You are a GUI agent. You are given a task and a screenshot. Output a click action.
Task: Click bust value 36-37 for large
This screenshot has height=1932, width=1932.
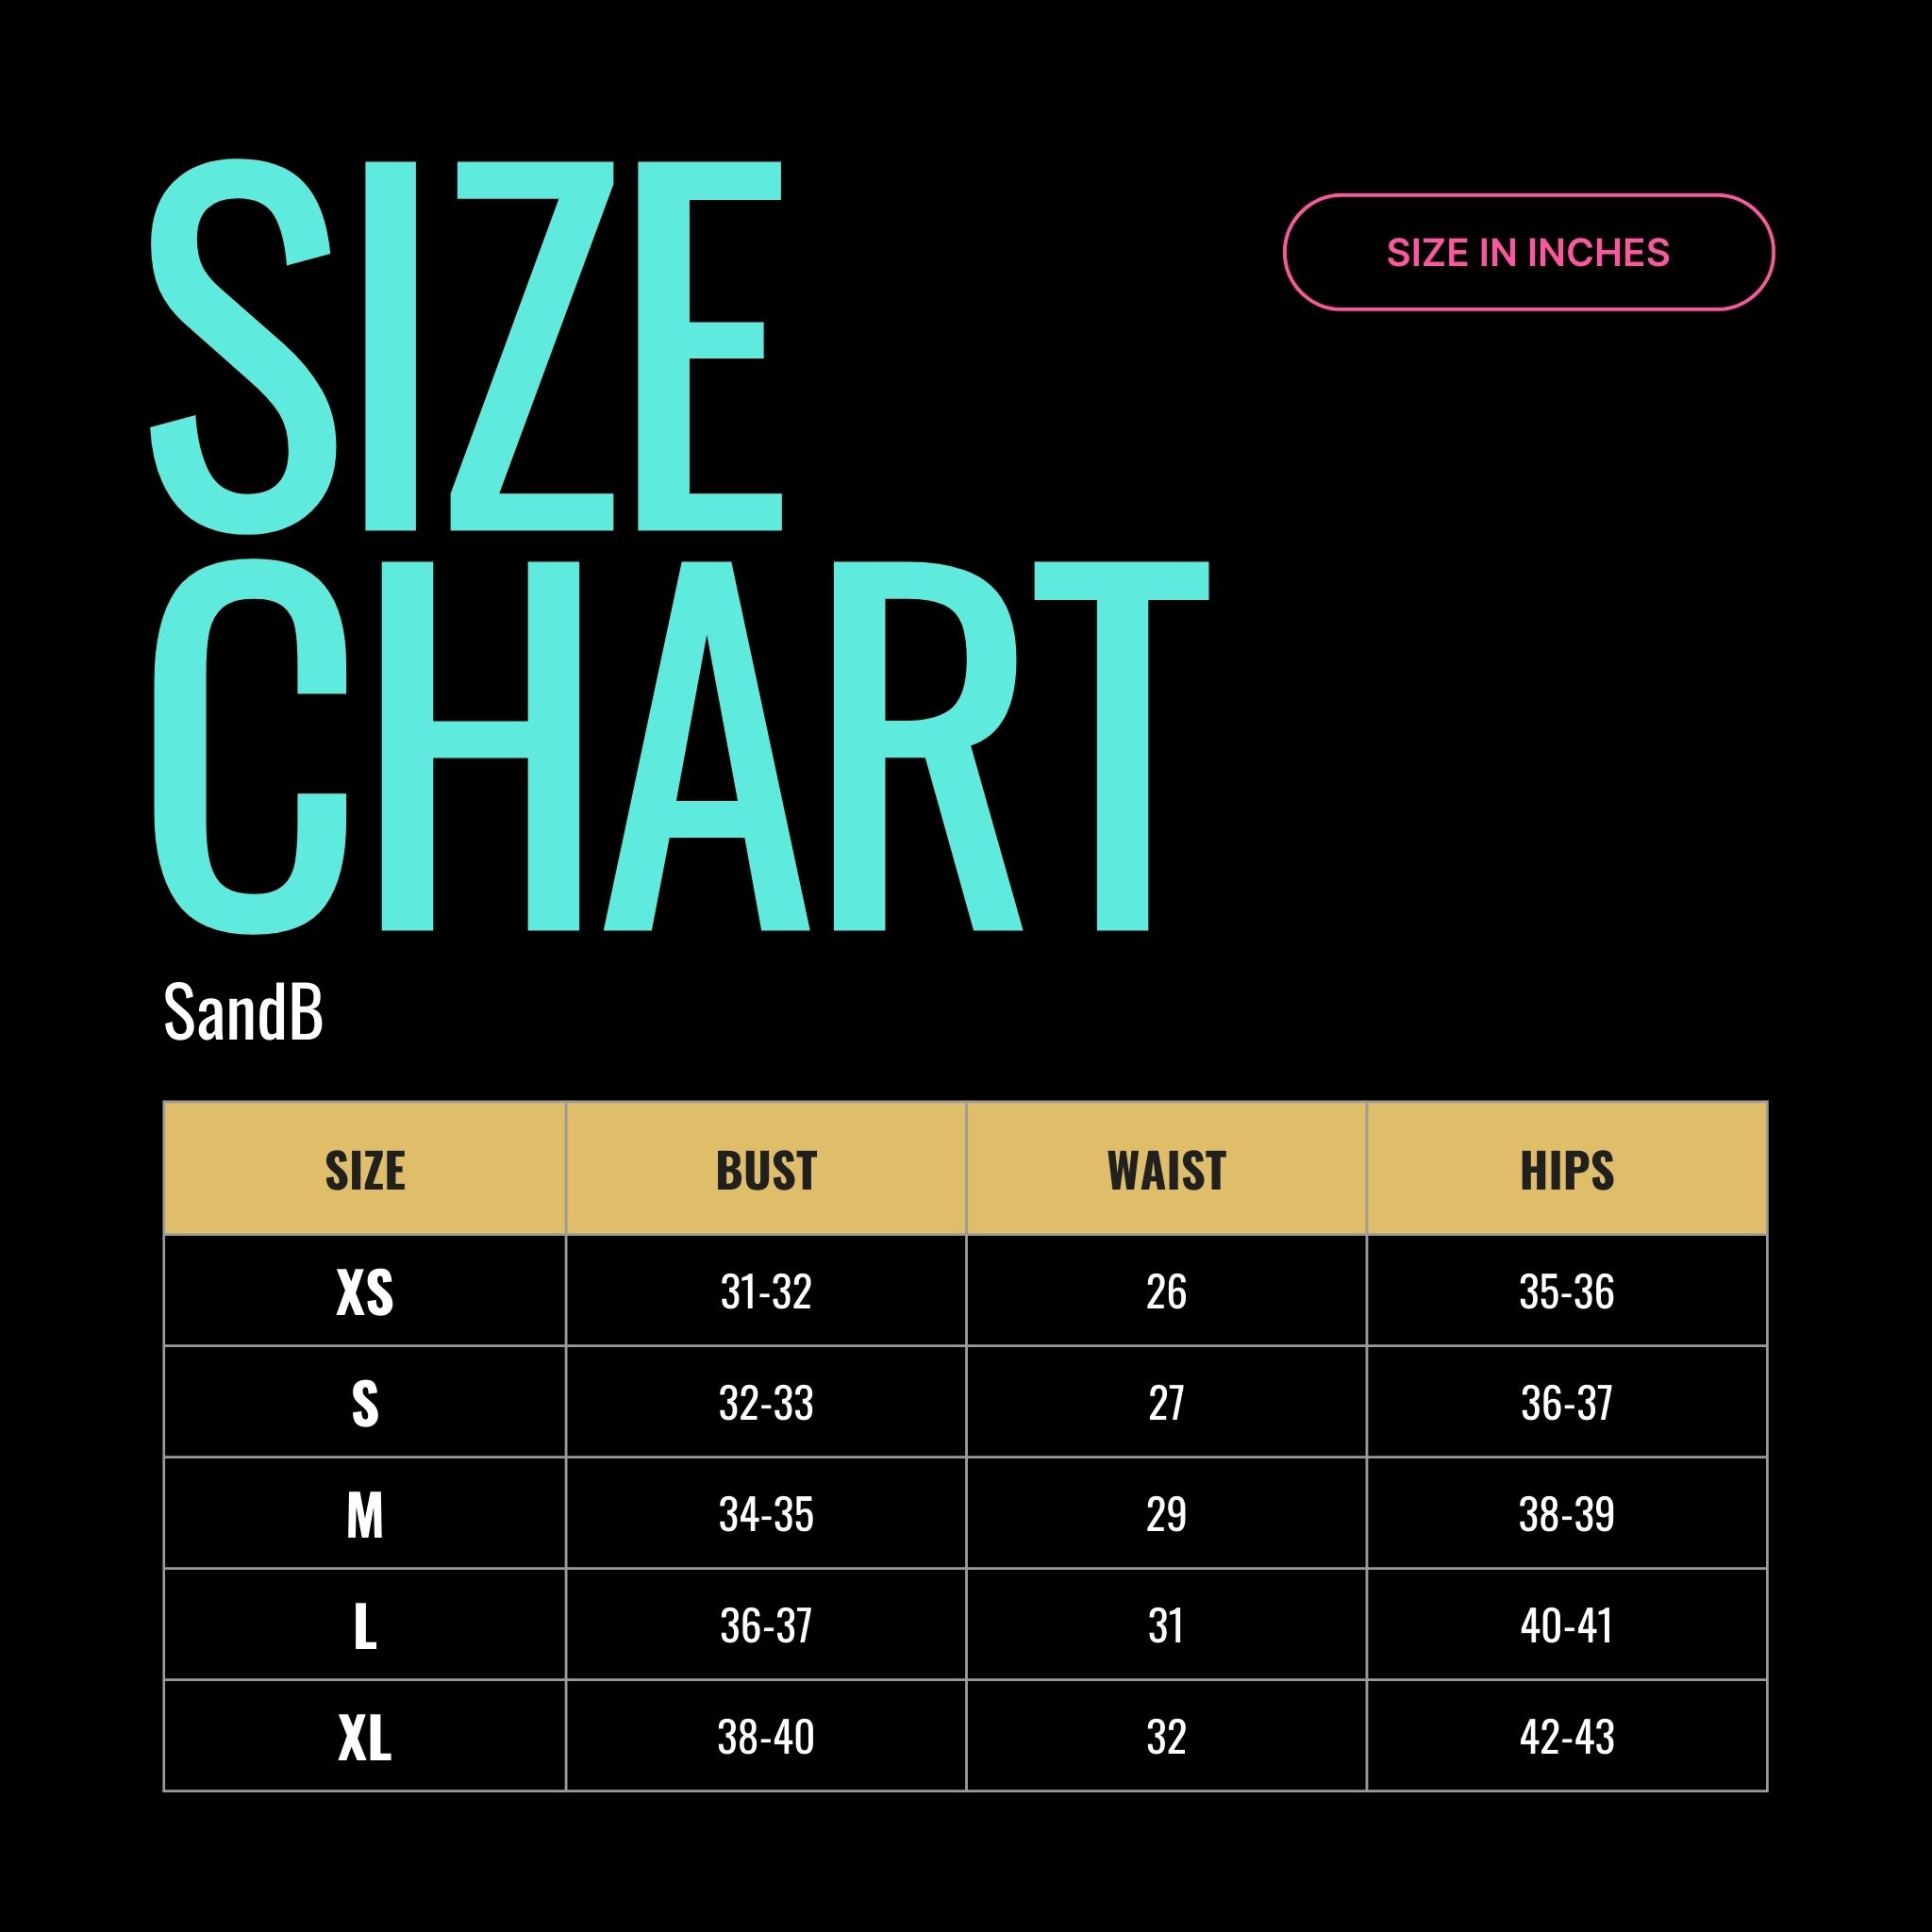pos(766,1626)
